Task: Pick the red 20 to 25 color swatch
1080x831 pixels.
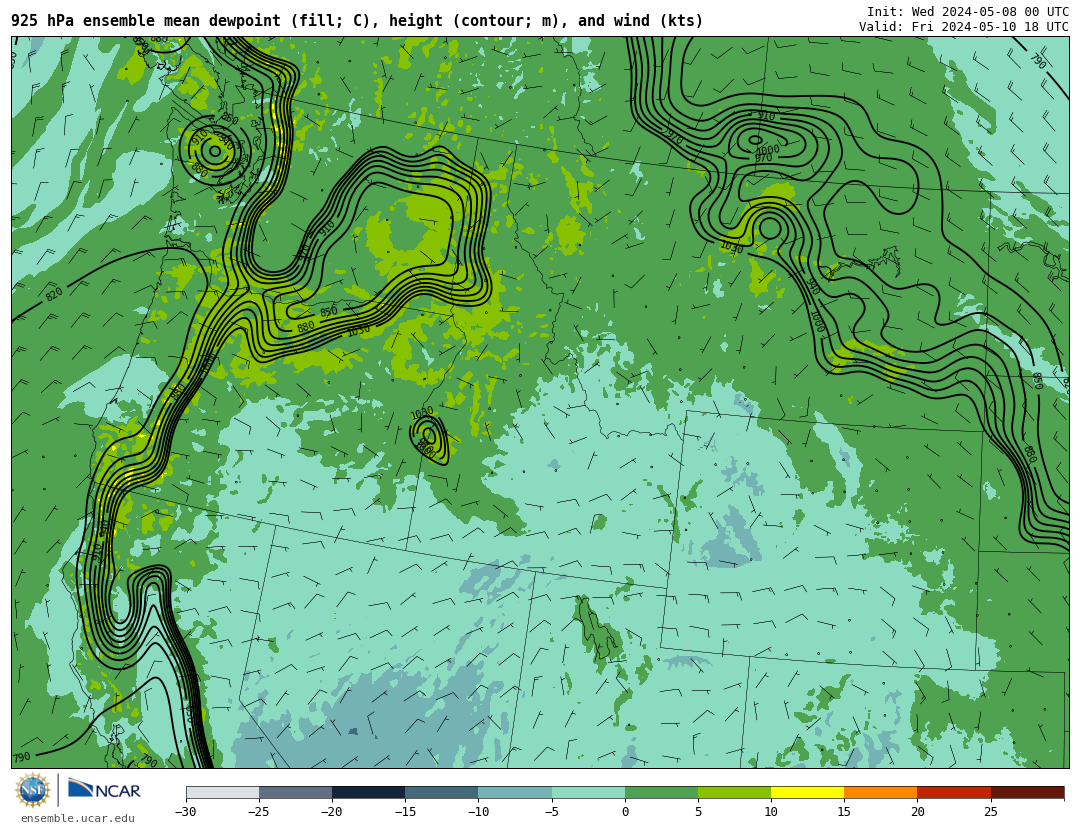Action: point(954,792)
